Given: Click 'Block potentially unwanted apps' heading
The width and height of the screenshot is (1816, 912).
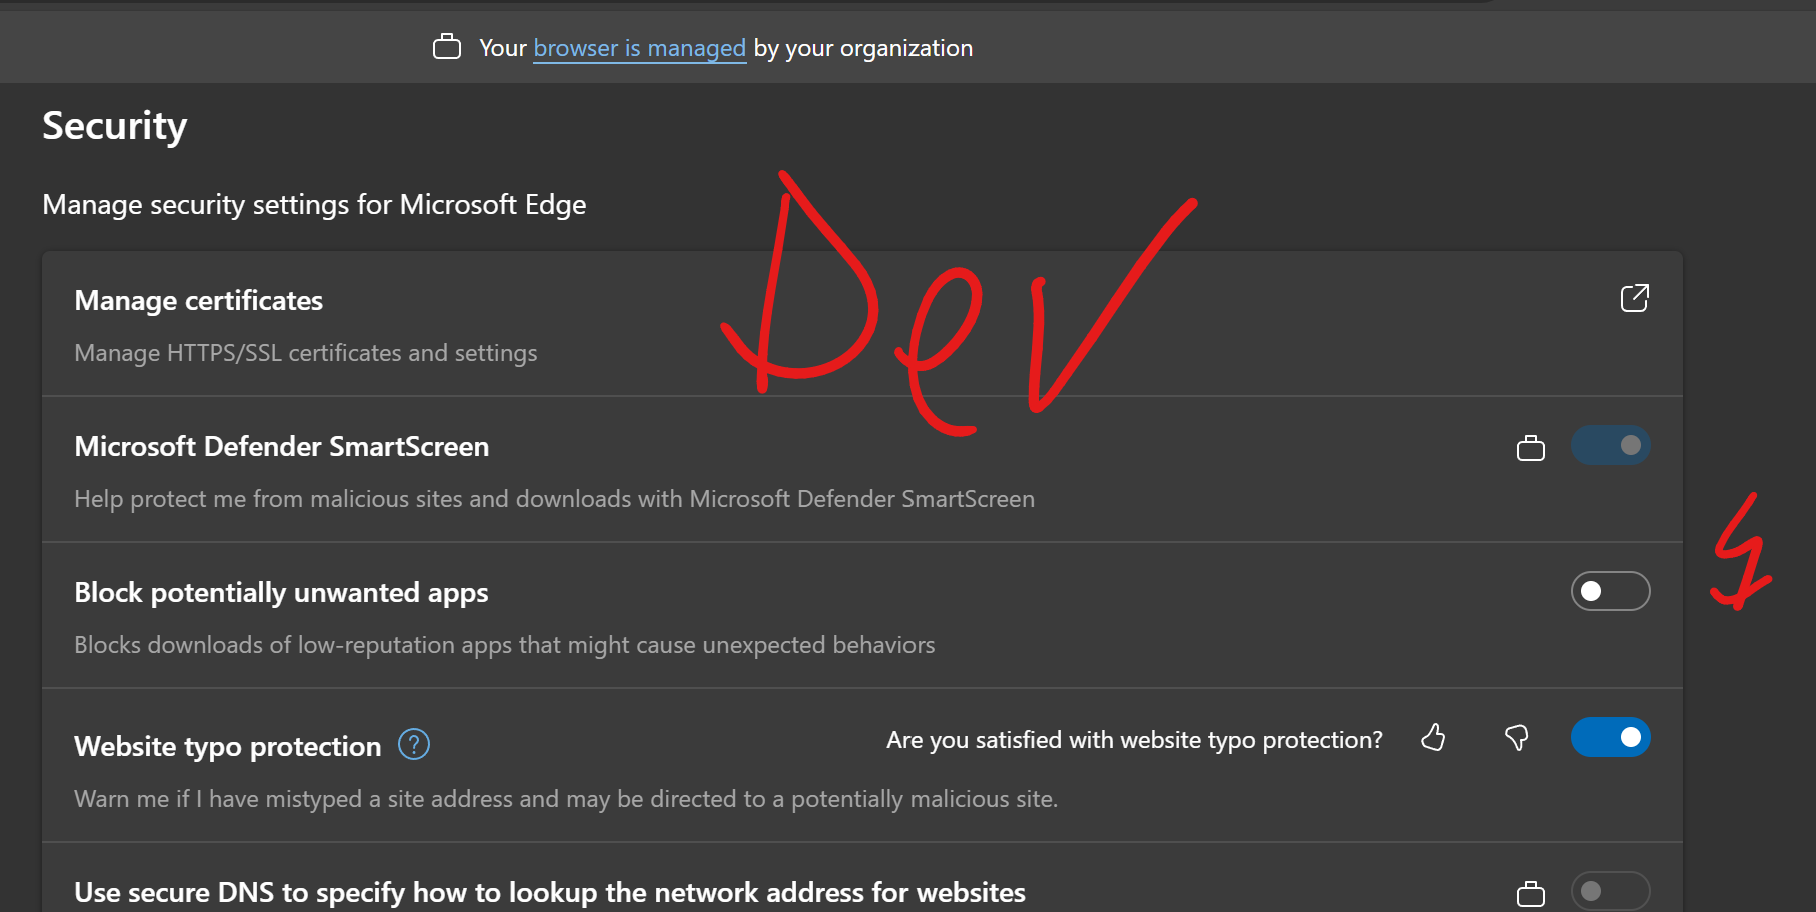Looking at the screenshot, I should click(x=281, y=593).
